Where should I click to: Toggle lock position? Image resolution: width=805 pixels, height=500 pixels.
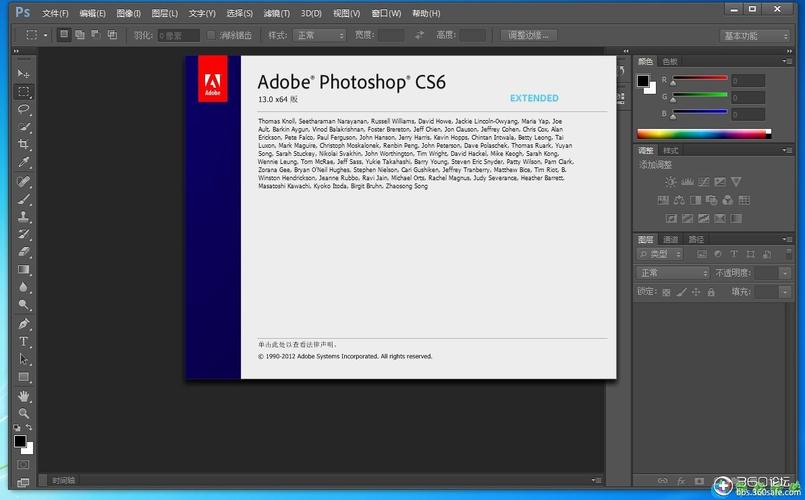click(696, 292)
